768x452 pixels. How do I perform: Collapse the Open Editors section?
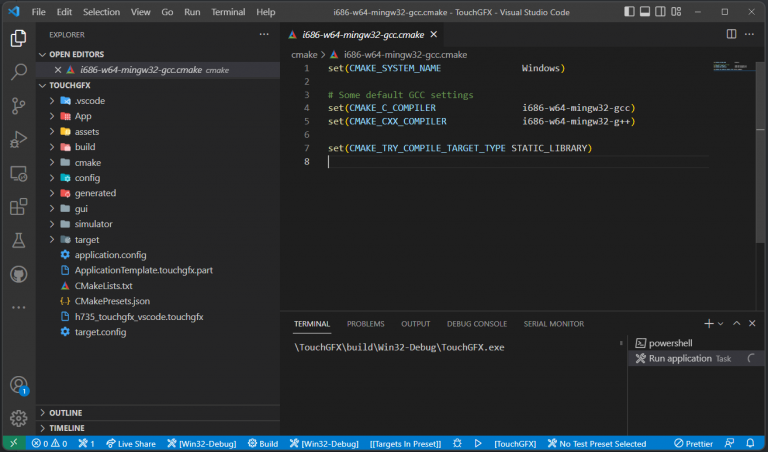click(158, 54)
